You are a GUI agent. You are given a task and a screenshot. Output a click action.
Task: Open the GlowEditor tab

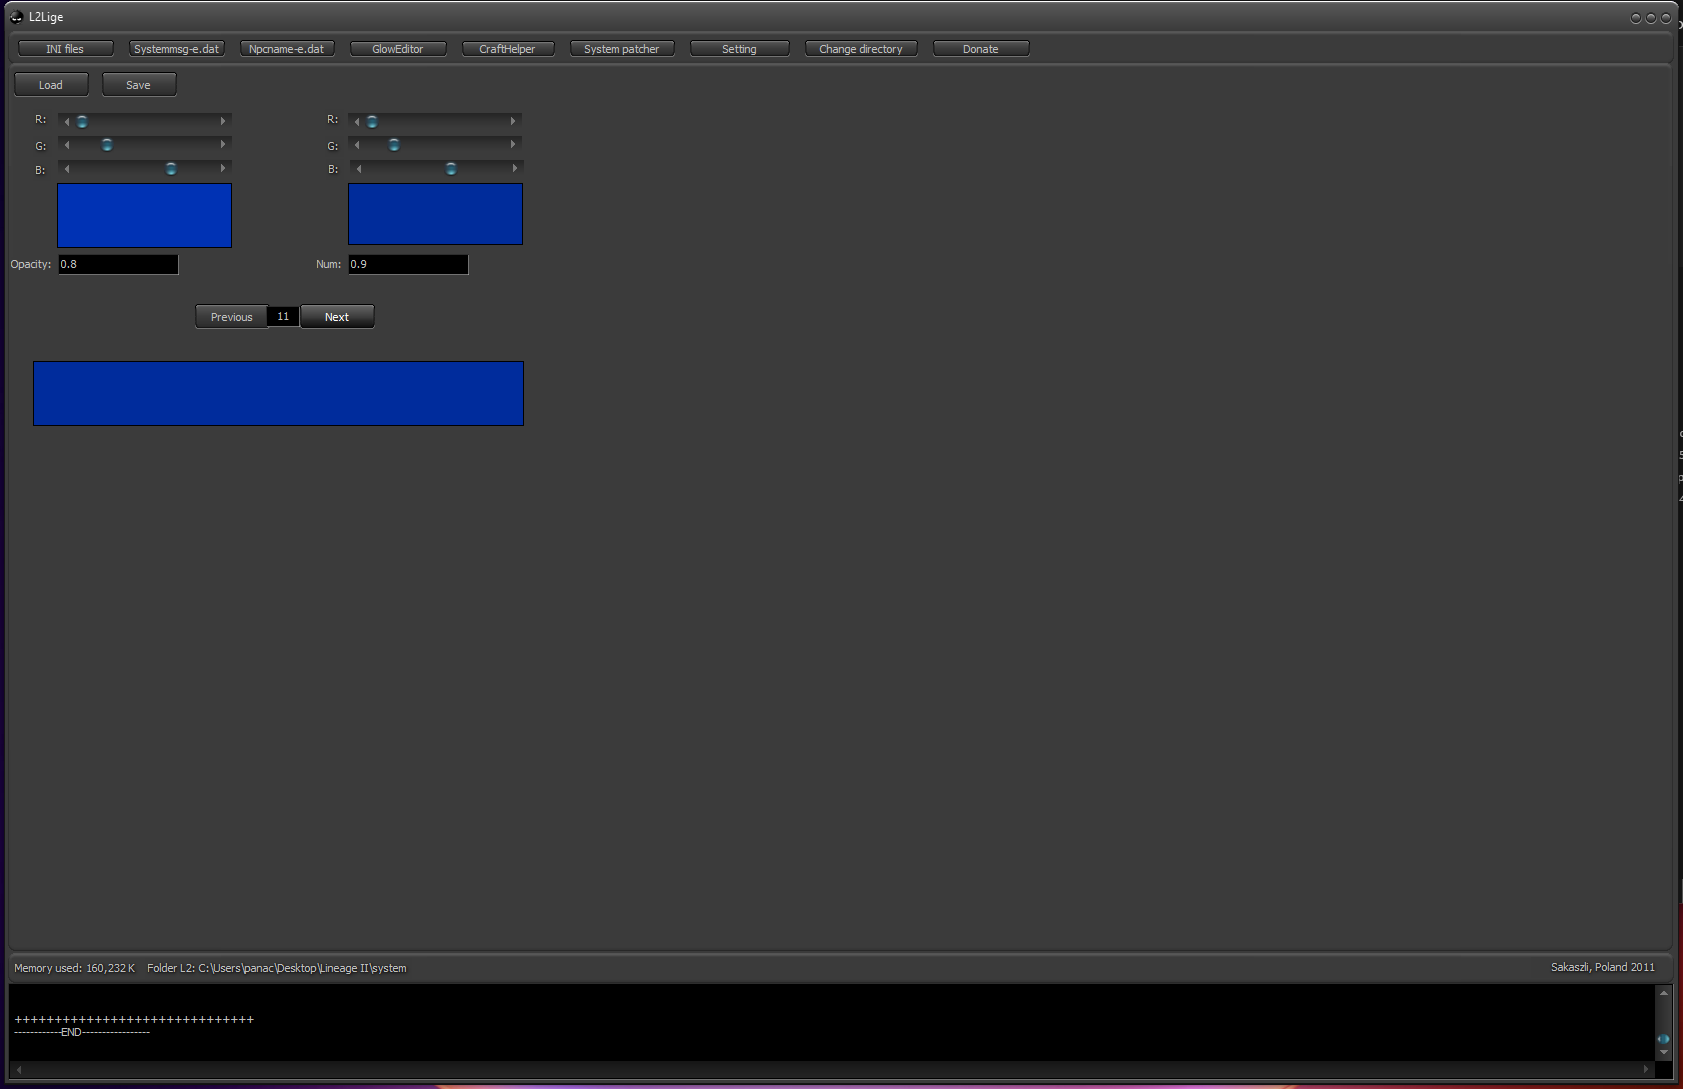[x=398, y=49]
